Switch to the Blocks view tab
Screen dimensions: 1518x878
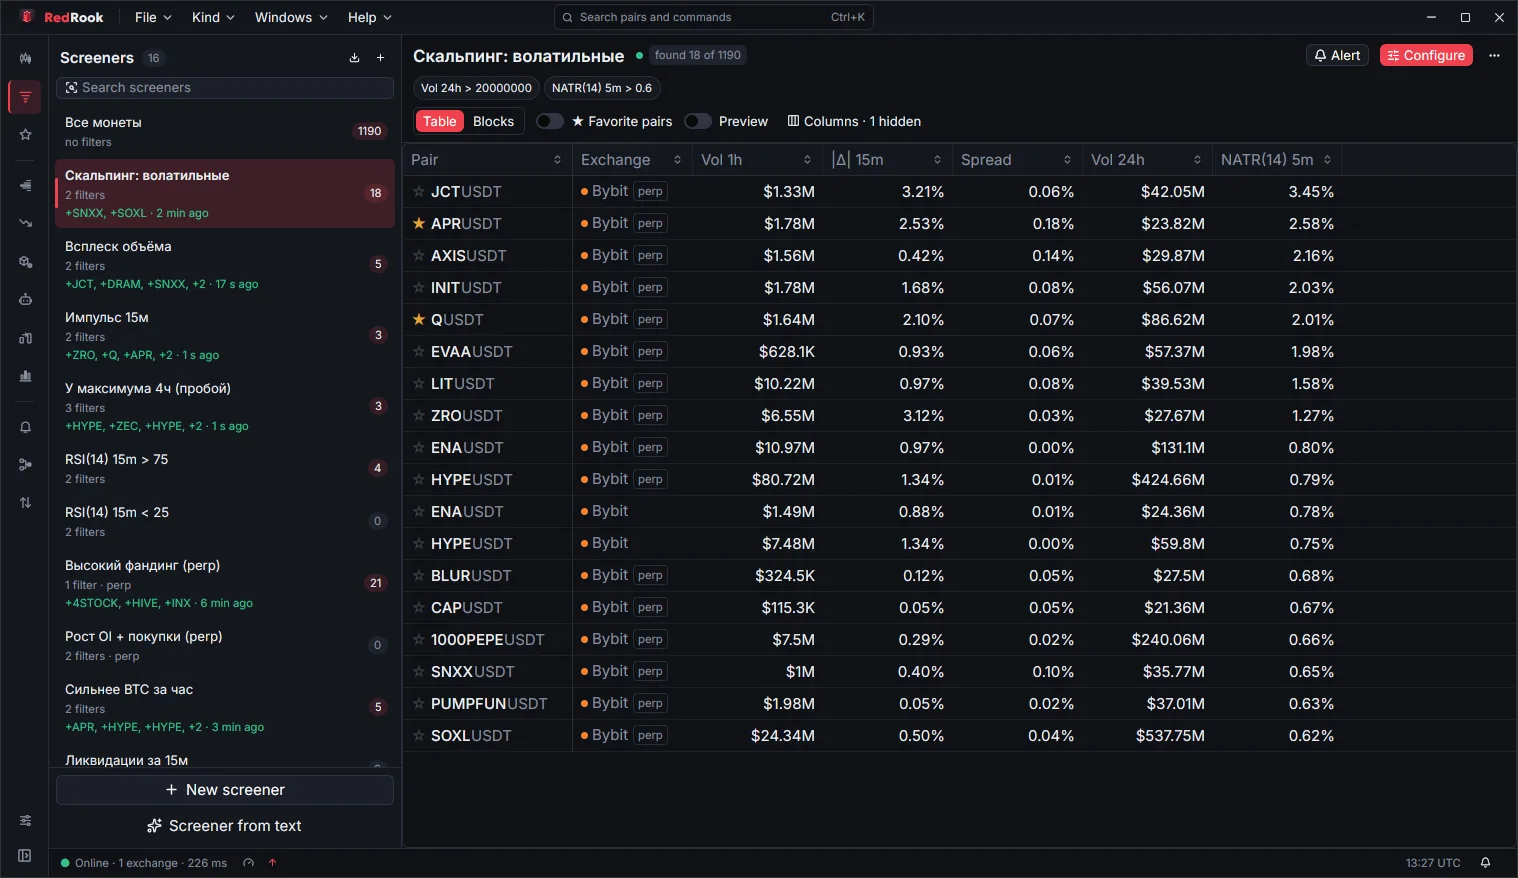click(493, 121)
